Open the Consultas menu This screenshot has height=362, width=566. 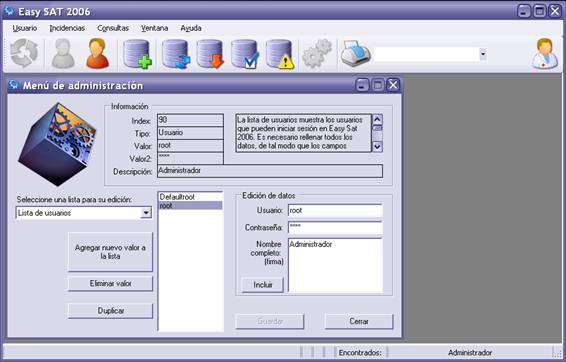point(113,28)
